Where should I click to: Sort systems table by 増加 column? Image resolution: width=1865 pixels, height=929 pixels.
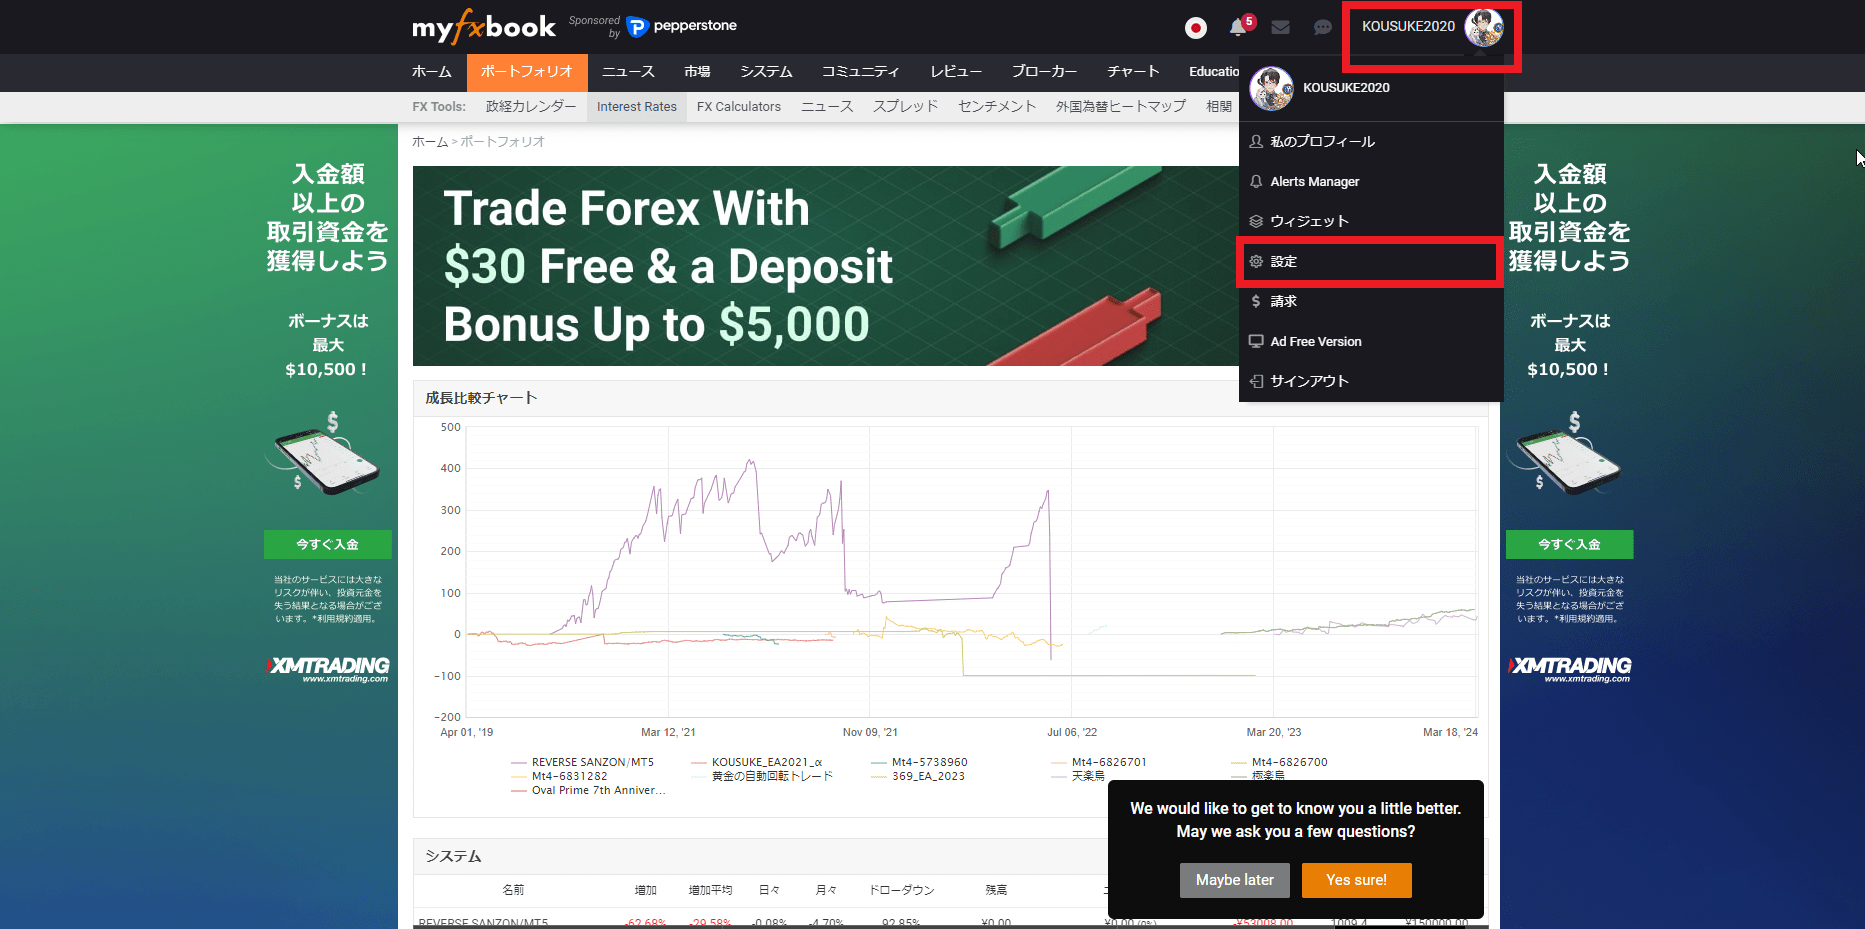pyautogui.click(x=646, y=890)
